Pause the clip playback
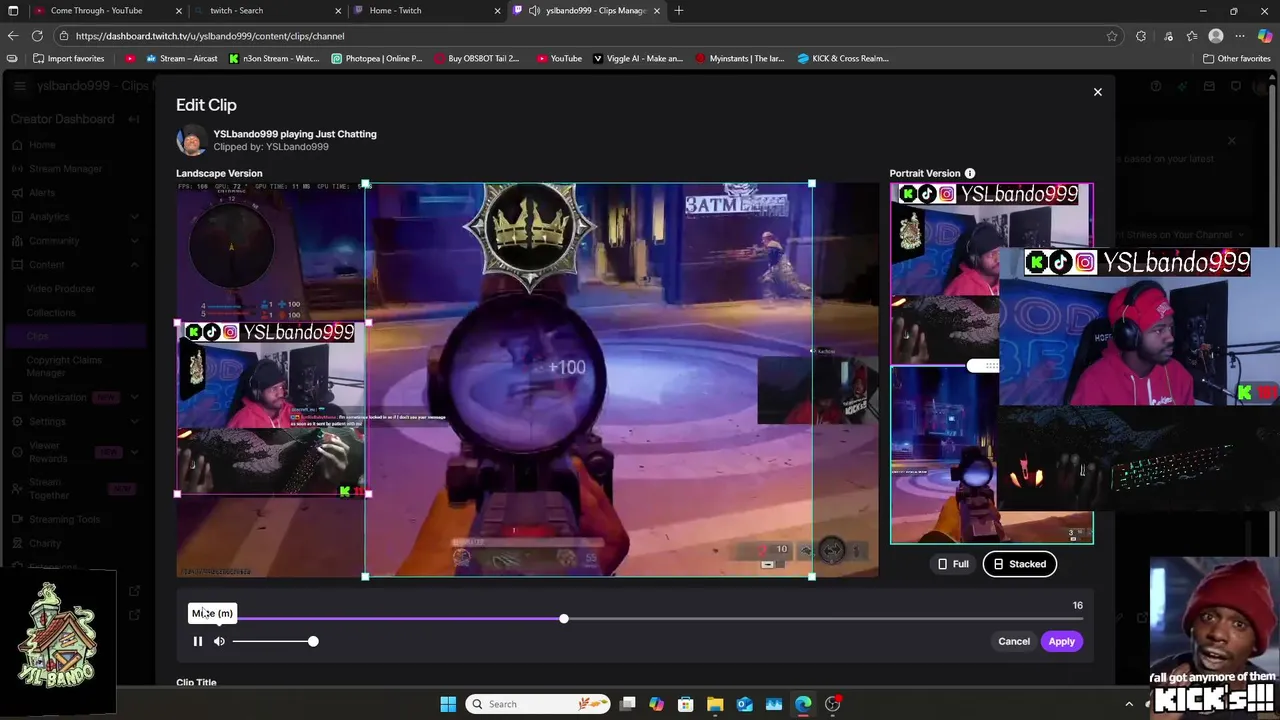The image size is (1280, 720). click(198, 641)
